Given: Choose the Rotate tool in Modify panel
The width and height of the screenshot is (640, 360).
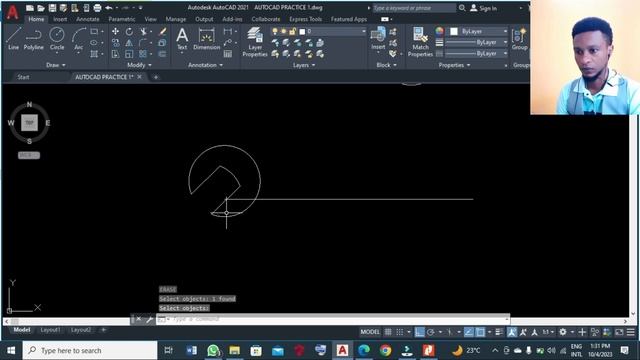Looking at the screenshot, I should pos(129,31).
